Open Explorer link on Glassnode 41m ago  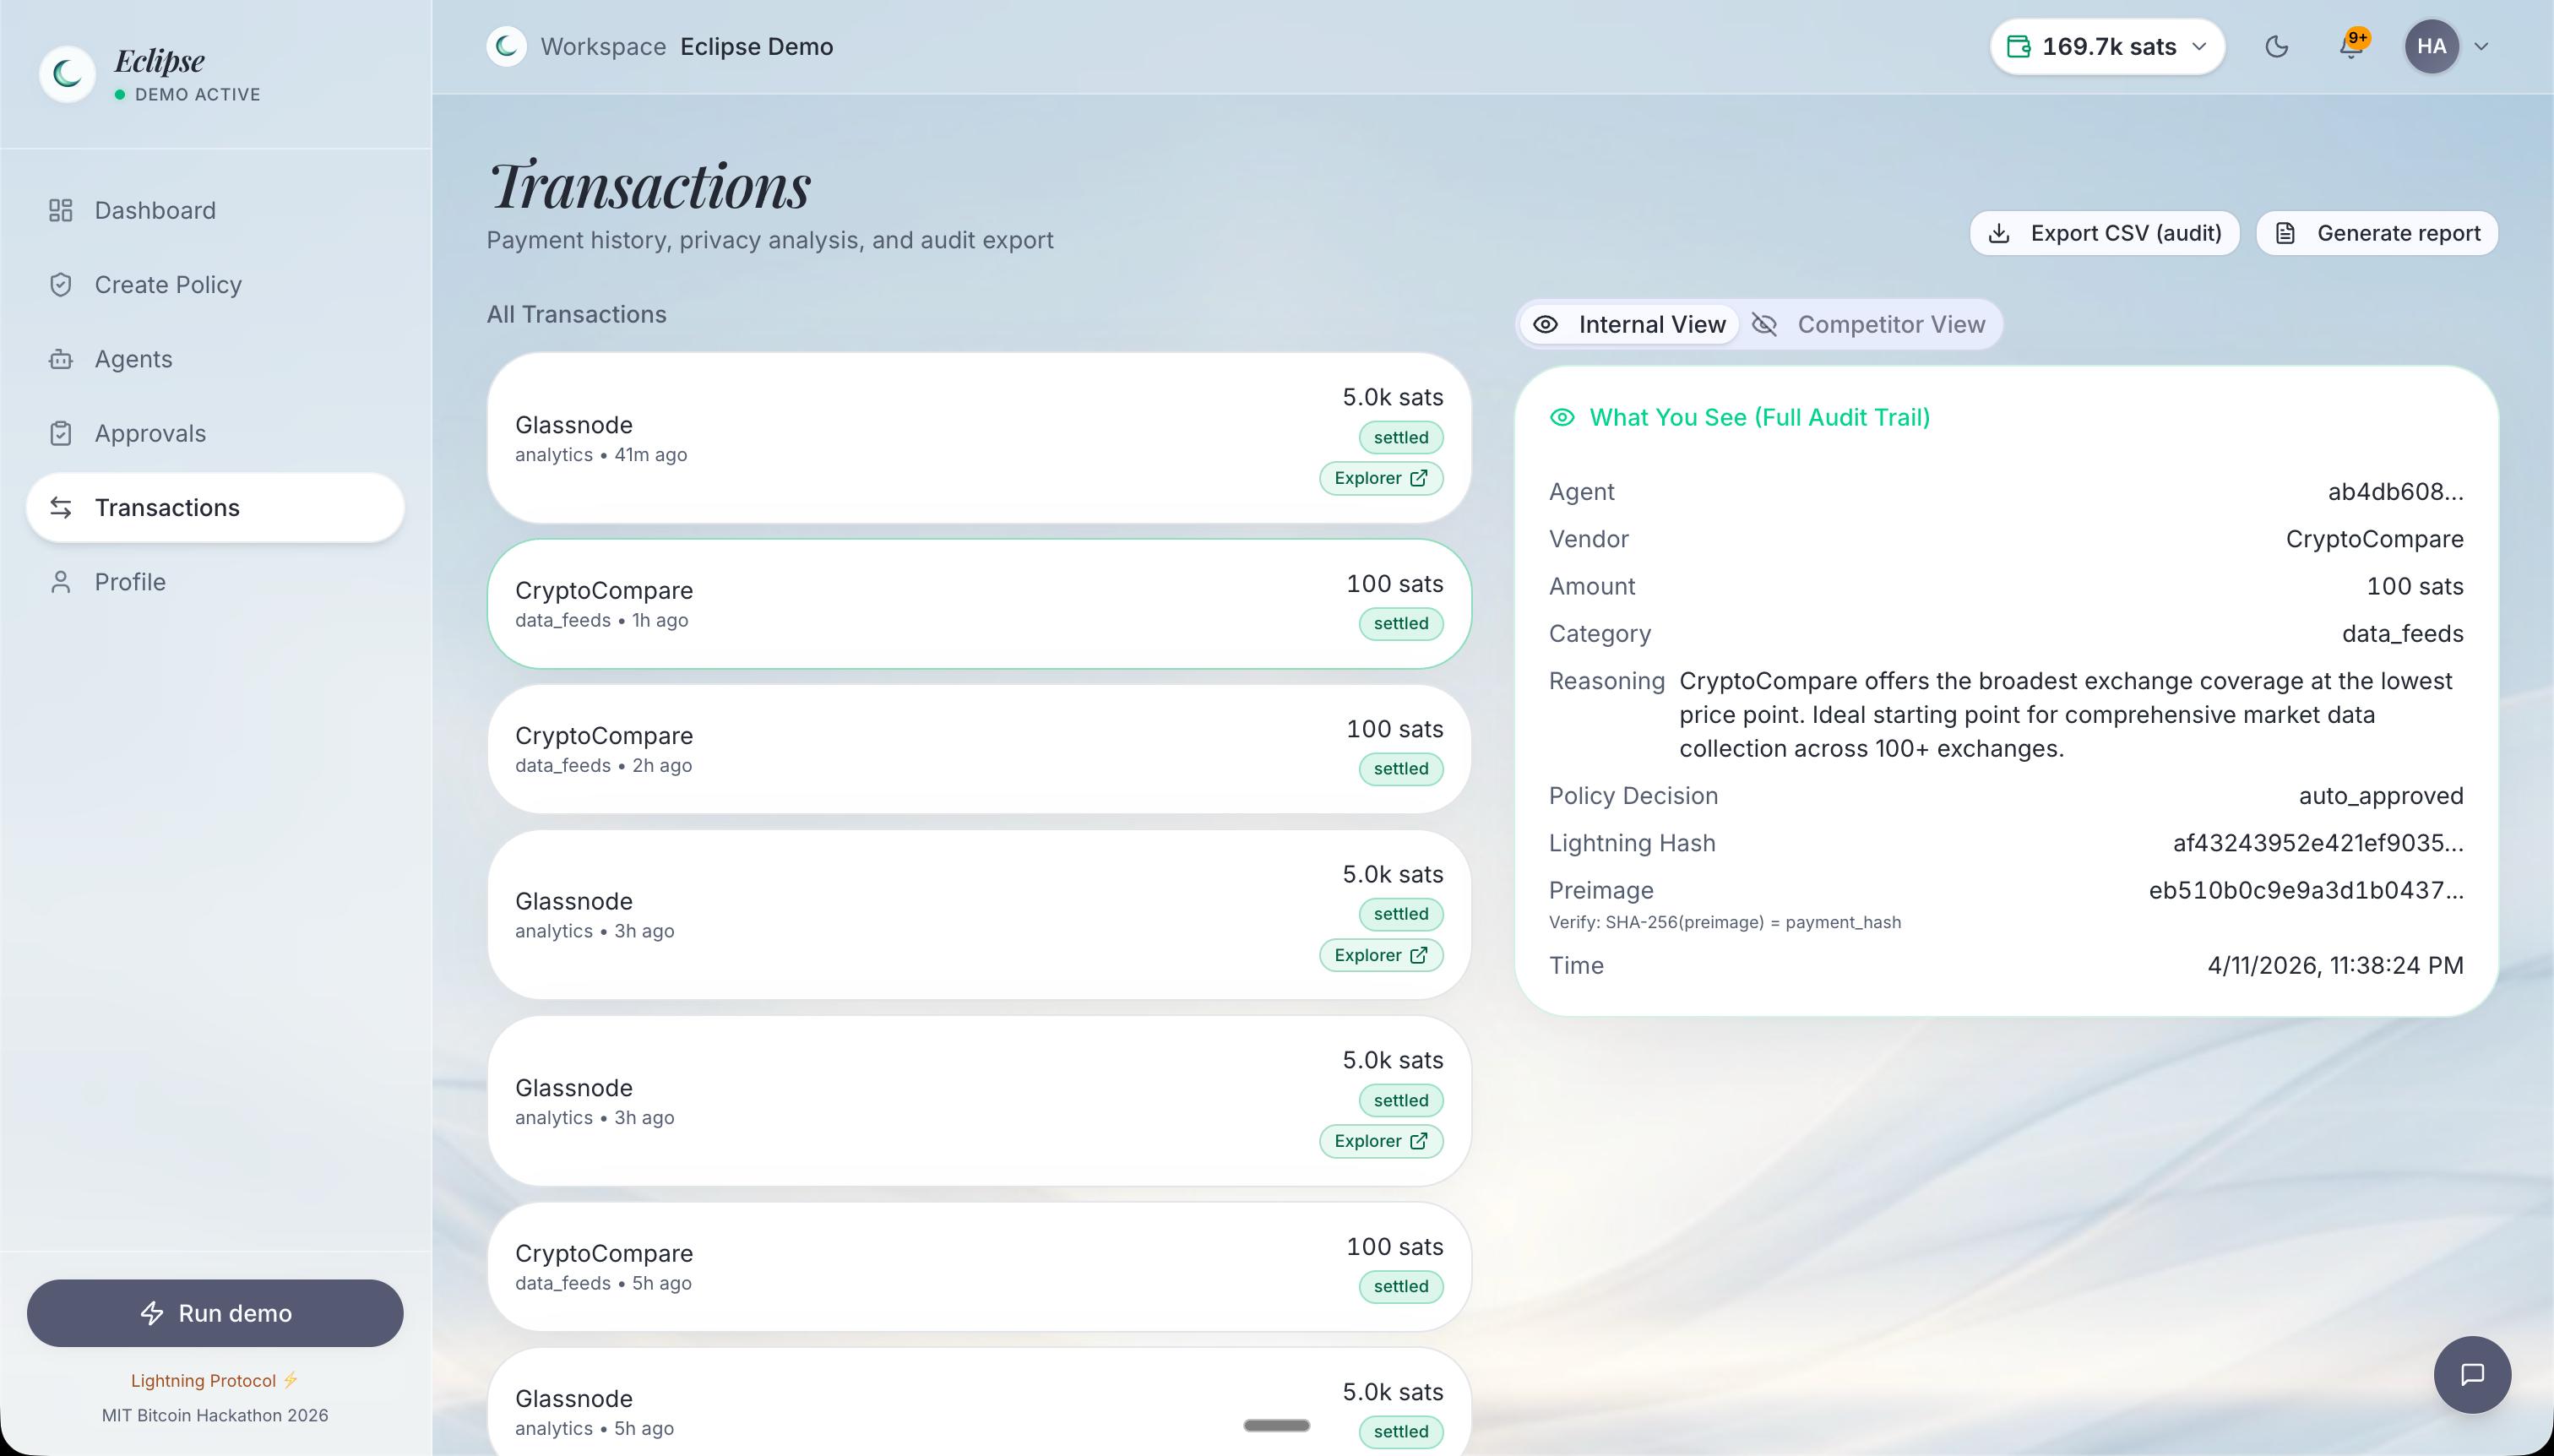(x=1380, y=478)
